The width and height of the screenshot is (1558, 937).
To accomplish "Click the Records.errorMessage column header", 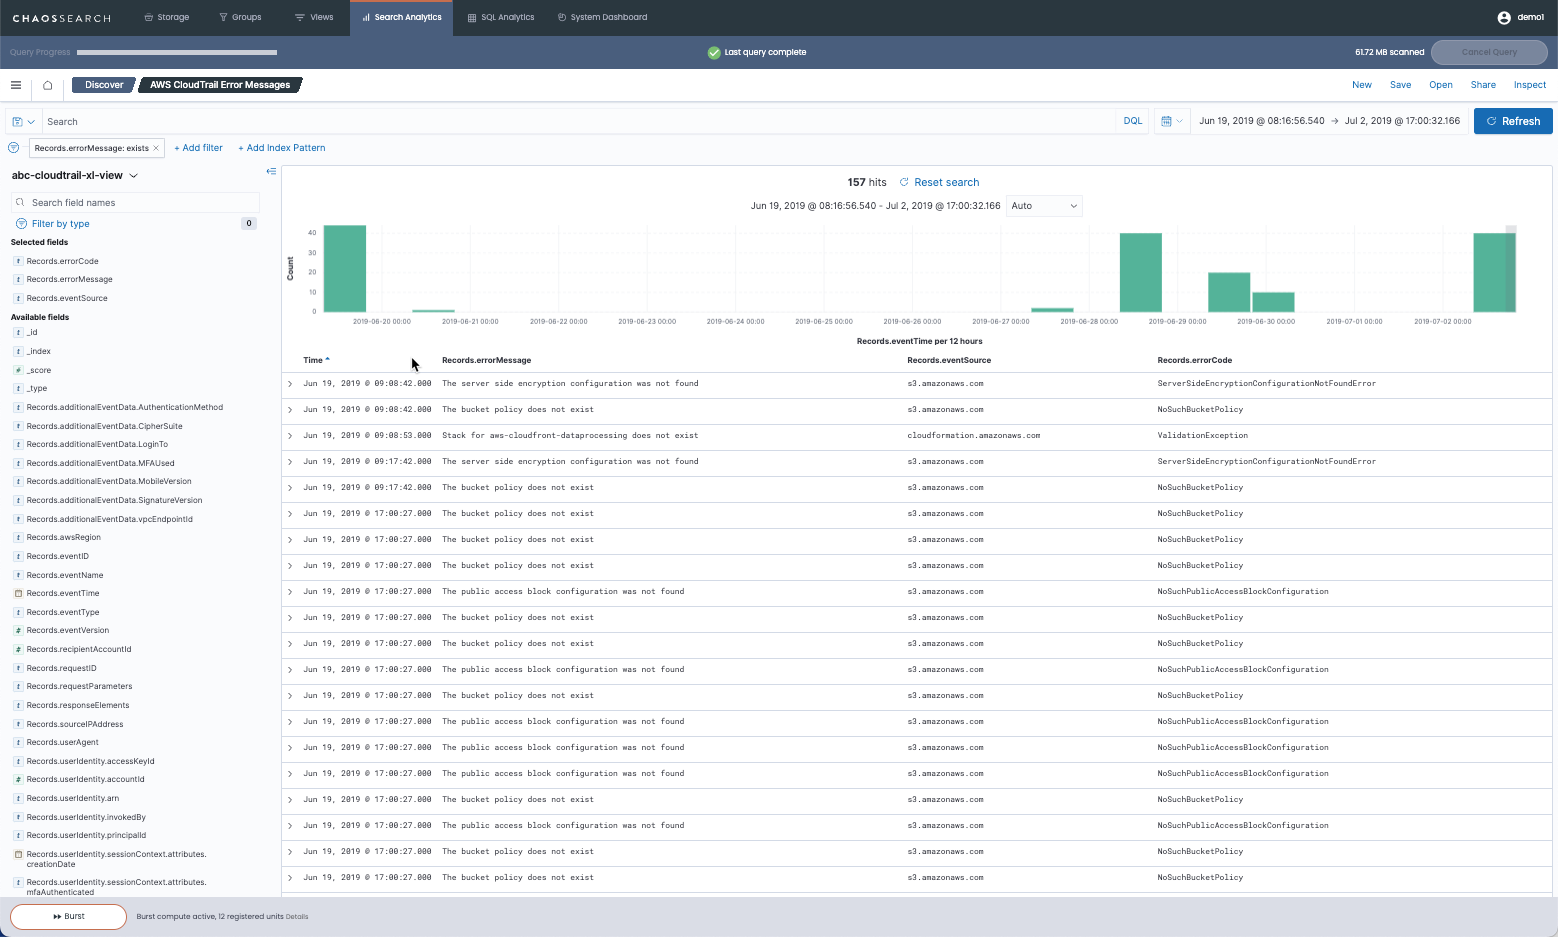I will pos(486,360).
